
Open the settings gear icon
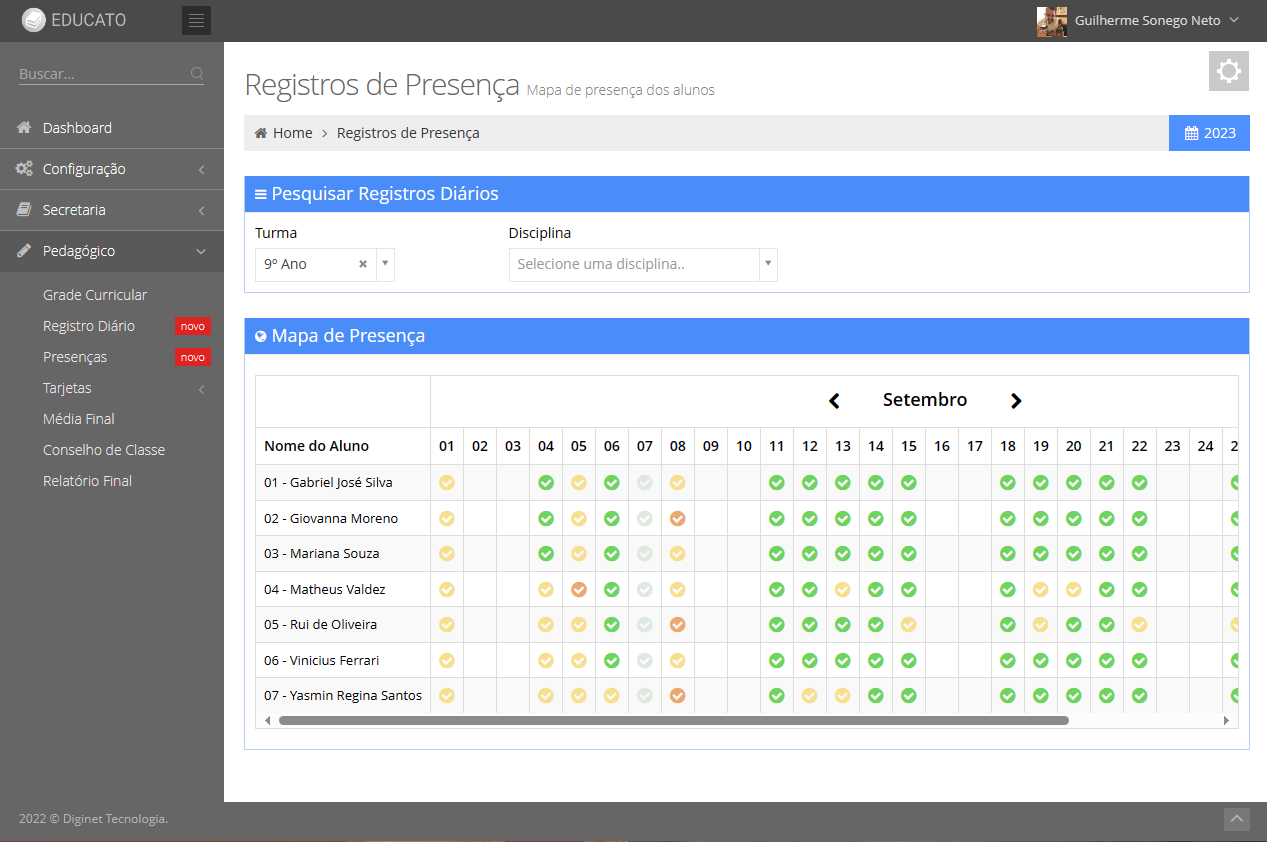coord(1228,72)
